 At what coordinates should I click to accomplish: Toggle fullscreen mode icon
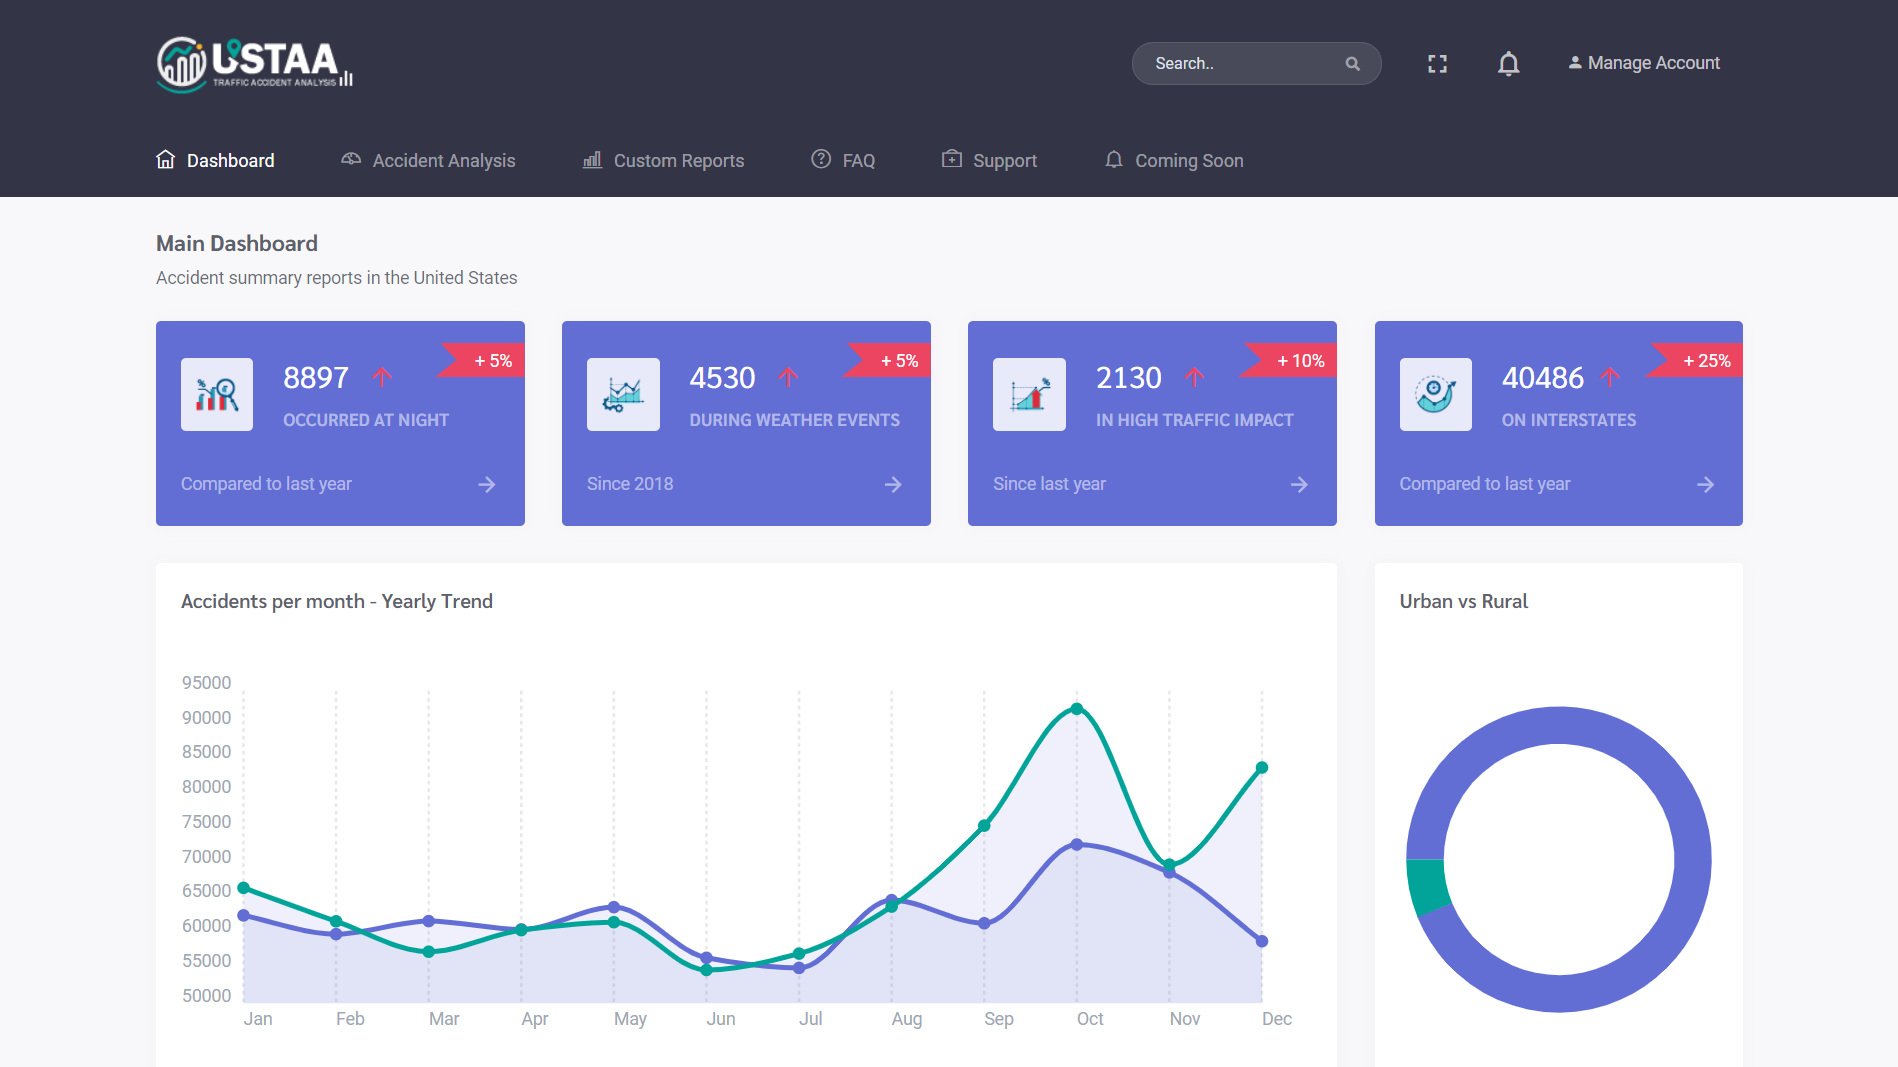(x=1437, y=64)
